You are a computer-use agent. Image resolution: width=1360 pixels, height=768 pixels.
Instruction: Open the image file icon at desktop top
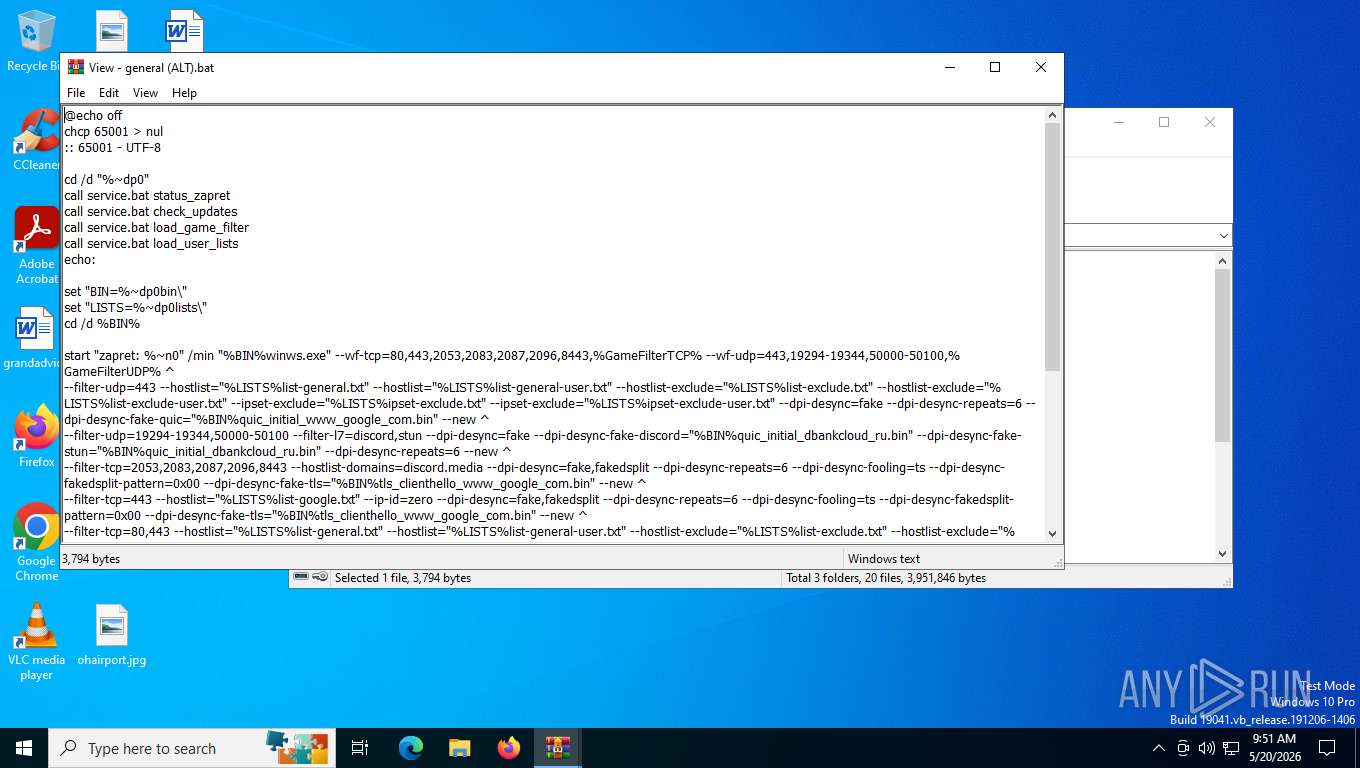(112, 30)
